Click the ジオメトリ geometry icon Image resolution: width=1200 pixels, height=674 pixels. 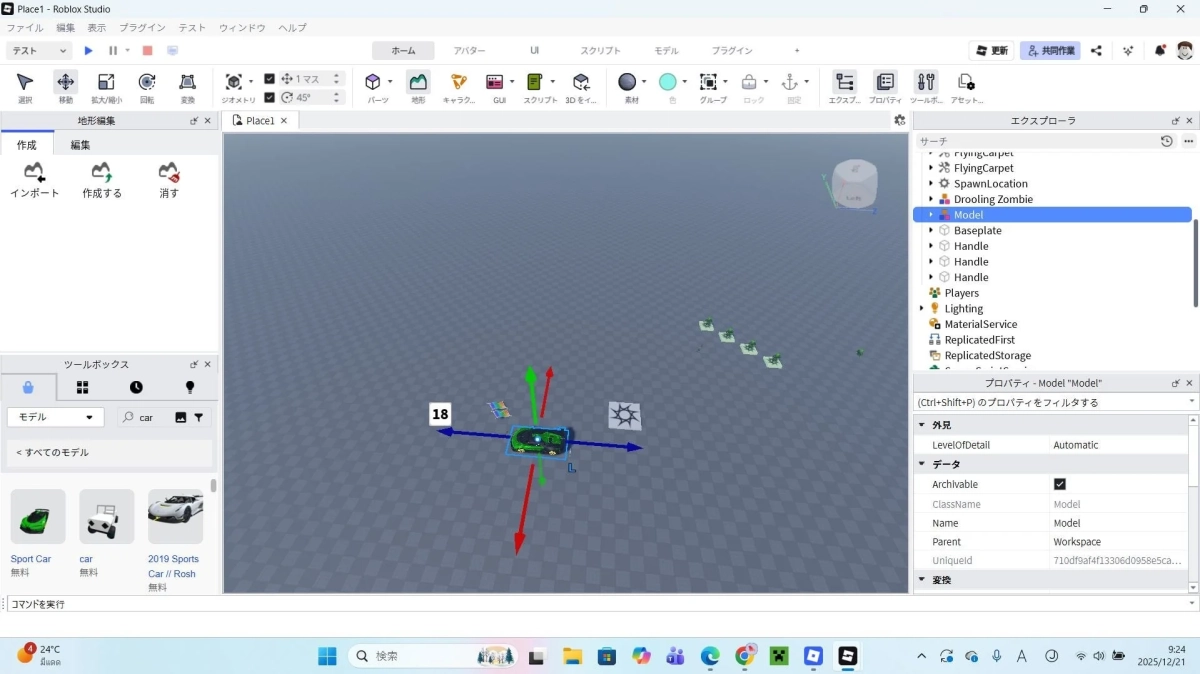click(234, 82)
